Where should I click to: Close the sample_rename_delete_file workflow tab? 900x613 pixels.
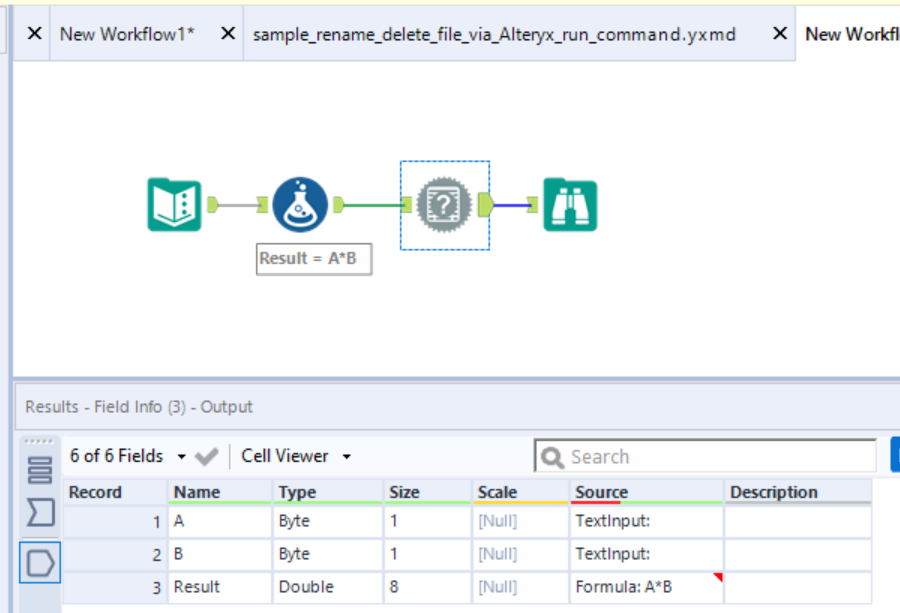(779, 33)
